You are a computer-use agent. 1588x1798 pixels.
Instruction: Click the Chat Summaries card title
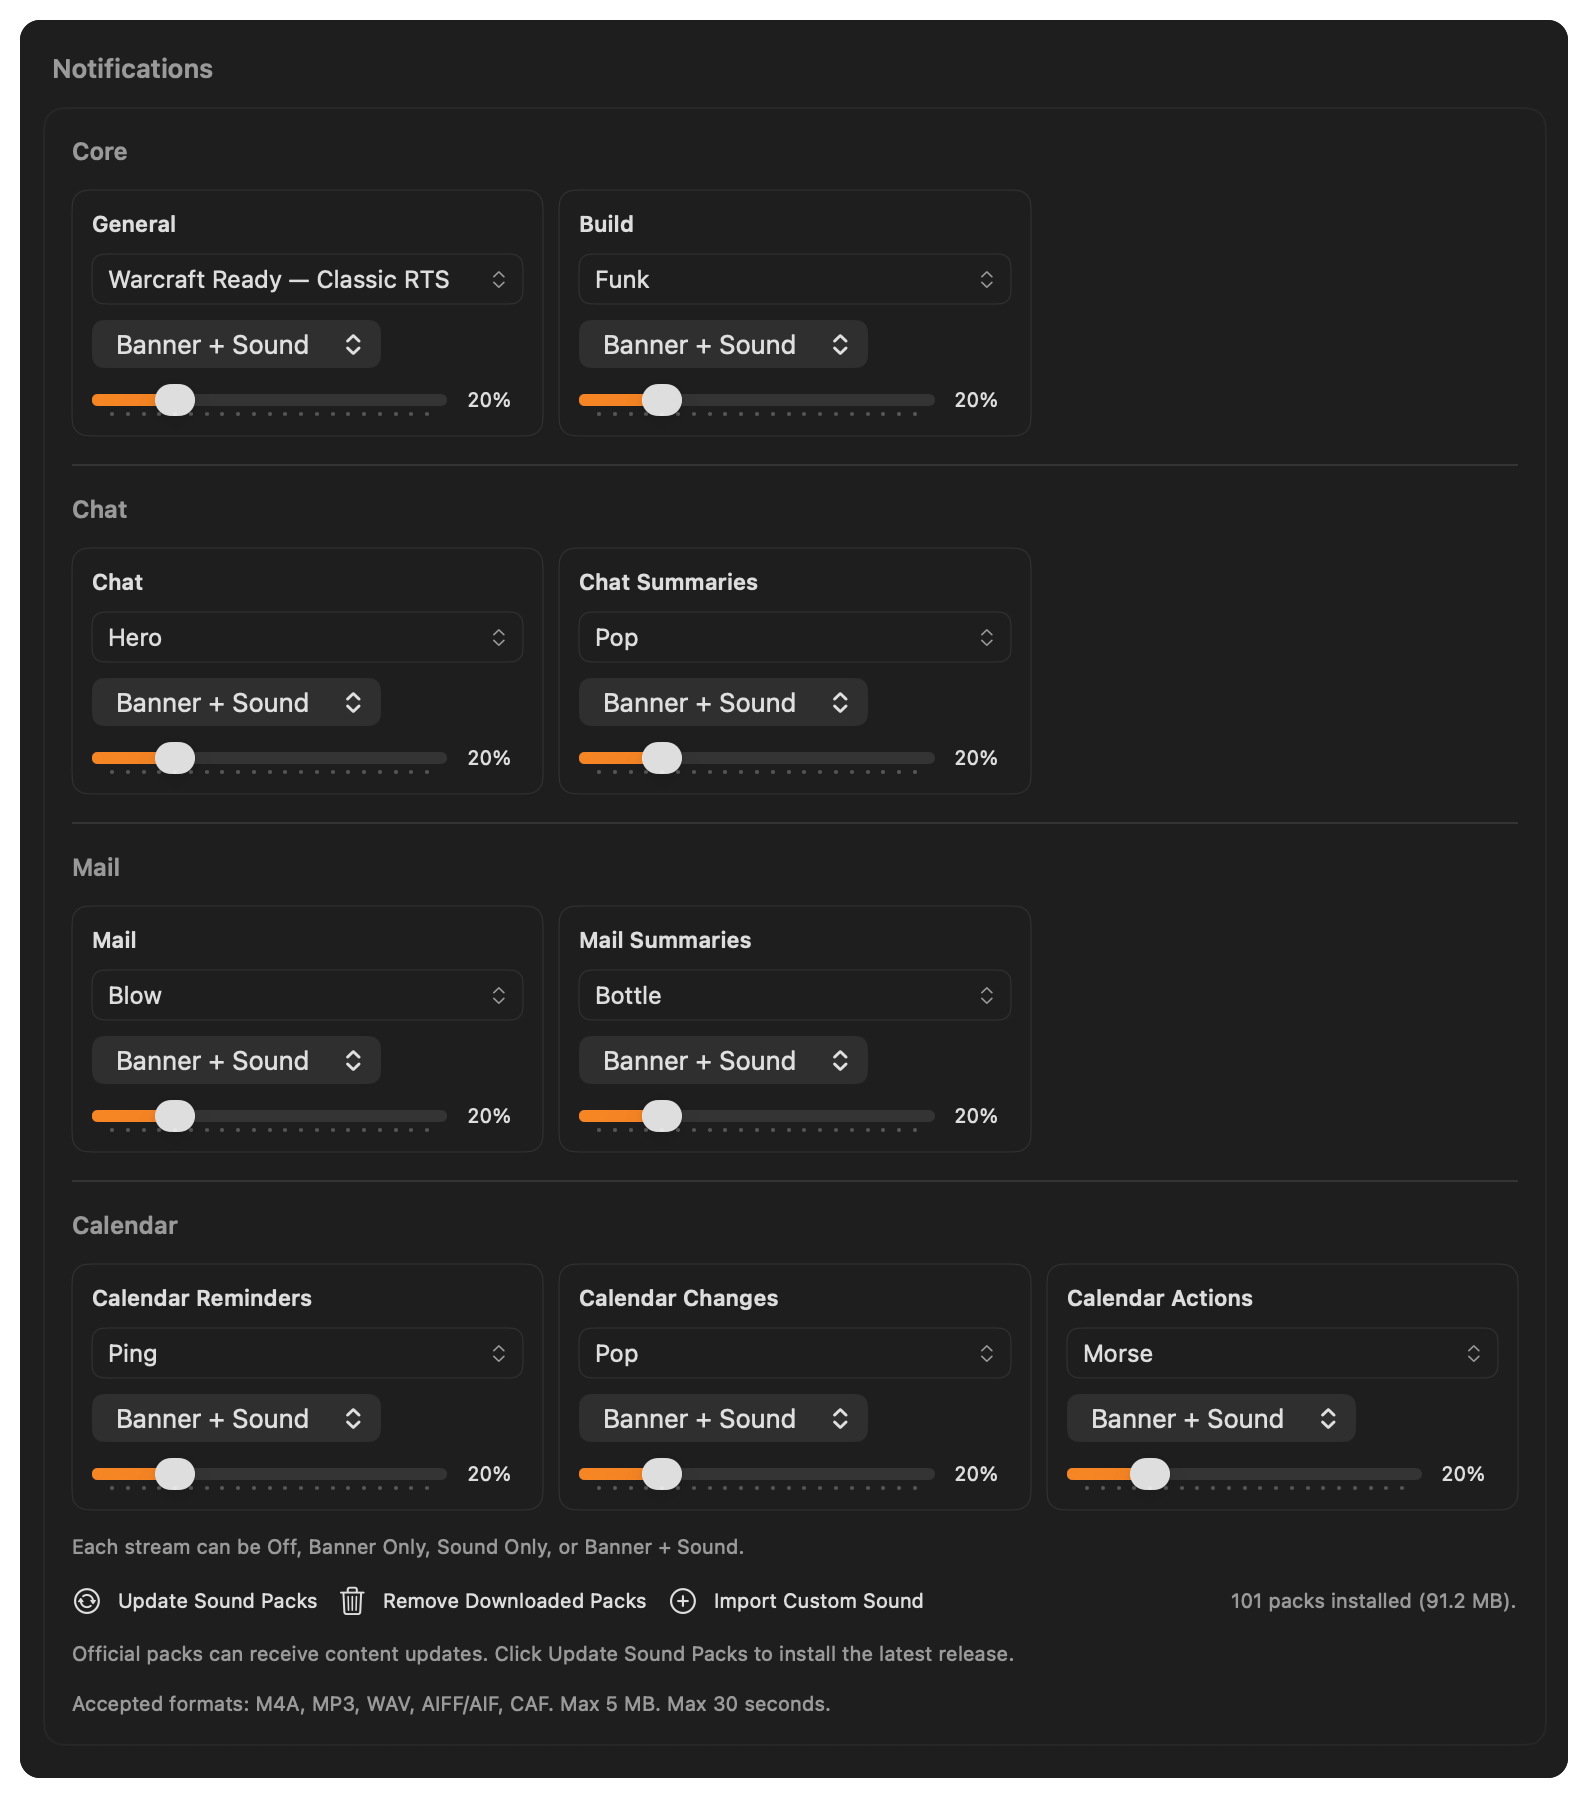(x=668, y=582)
